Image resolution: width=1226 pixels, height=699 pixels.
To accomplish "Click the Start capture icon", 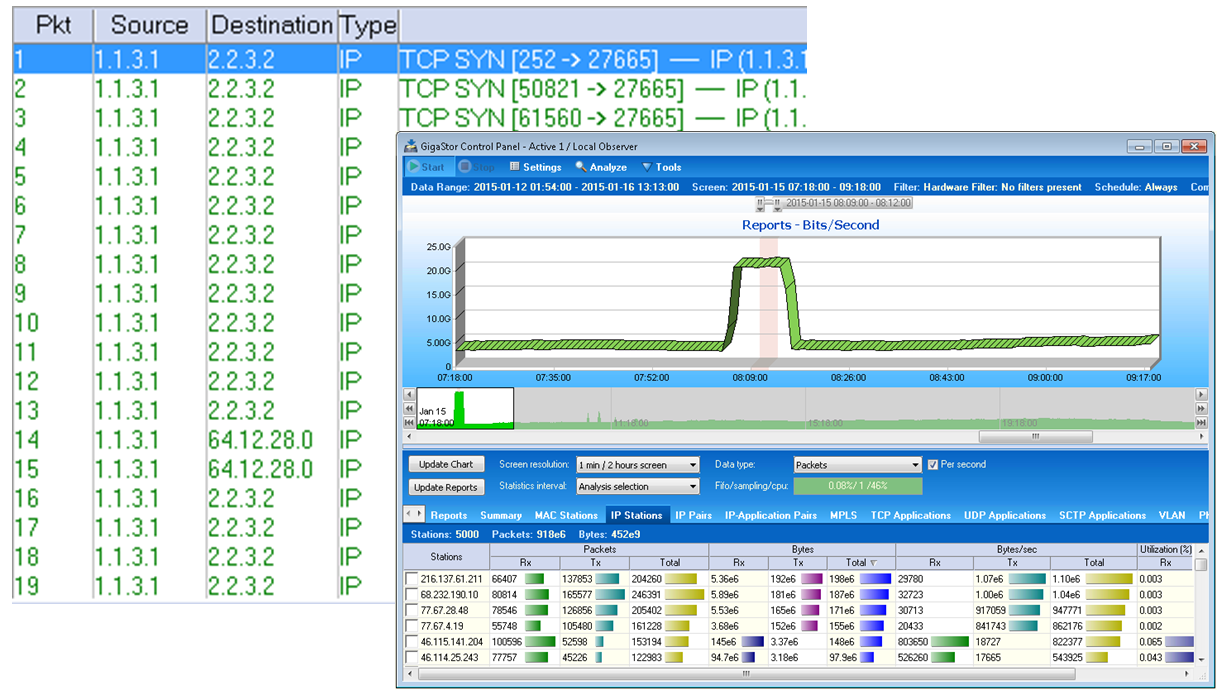I will (415, 167).
